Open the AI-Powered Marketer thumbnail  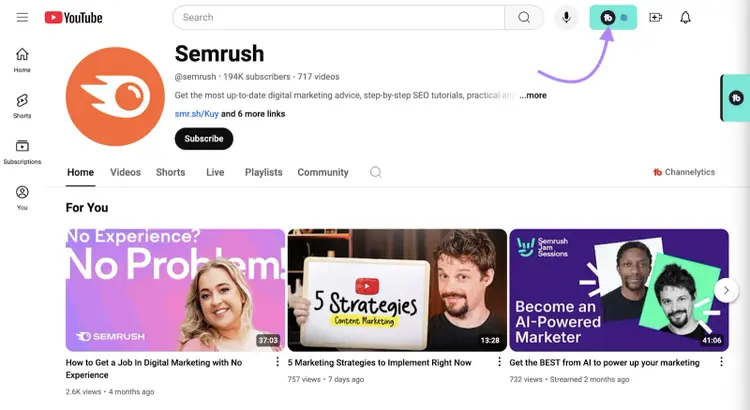coord(619,290)
